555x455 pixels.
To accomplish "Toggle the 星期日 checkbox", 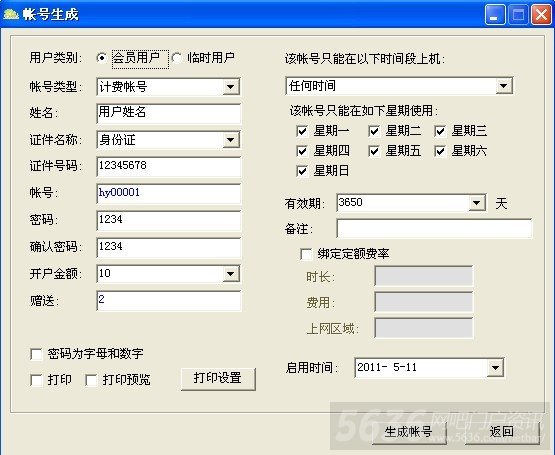I will tap(302, 171).
